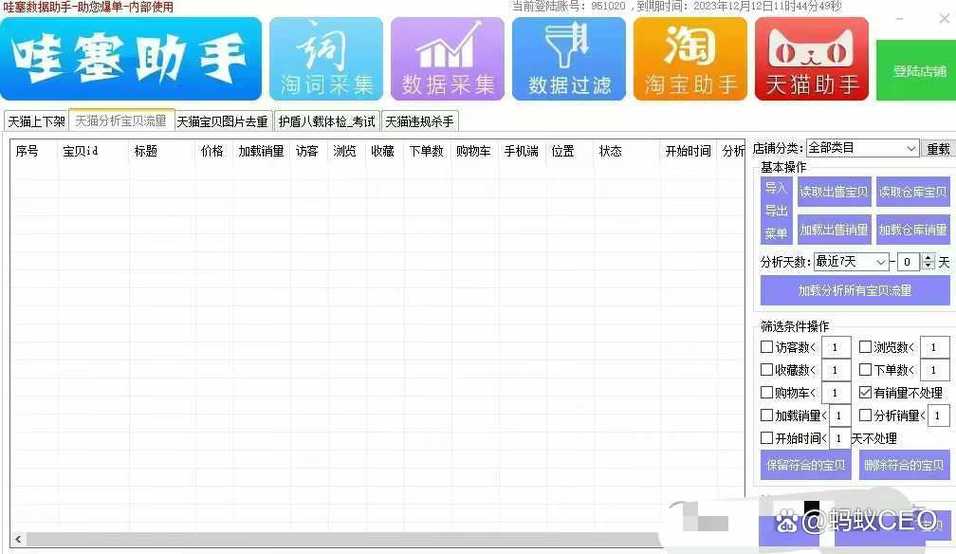Click the 读取仓库宝贝 button

912,192
